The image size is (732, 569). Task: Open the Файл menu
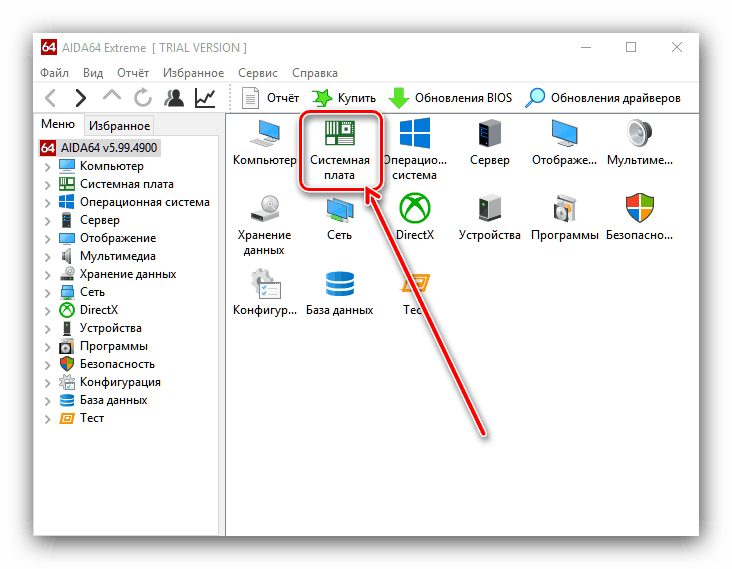tap(54, 73)
